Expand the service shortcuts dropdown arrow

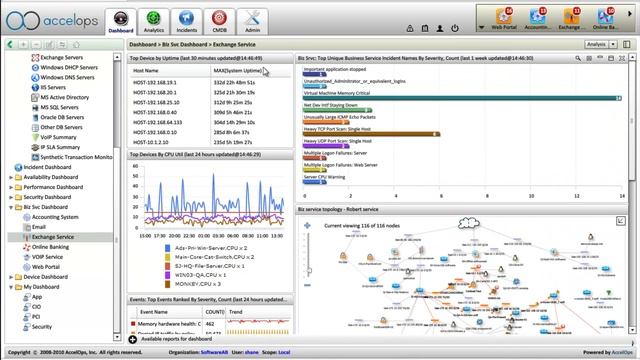tap(482, 27)
